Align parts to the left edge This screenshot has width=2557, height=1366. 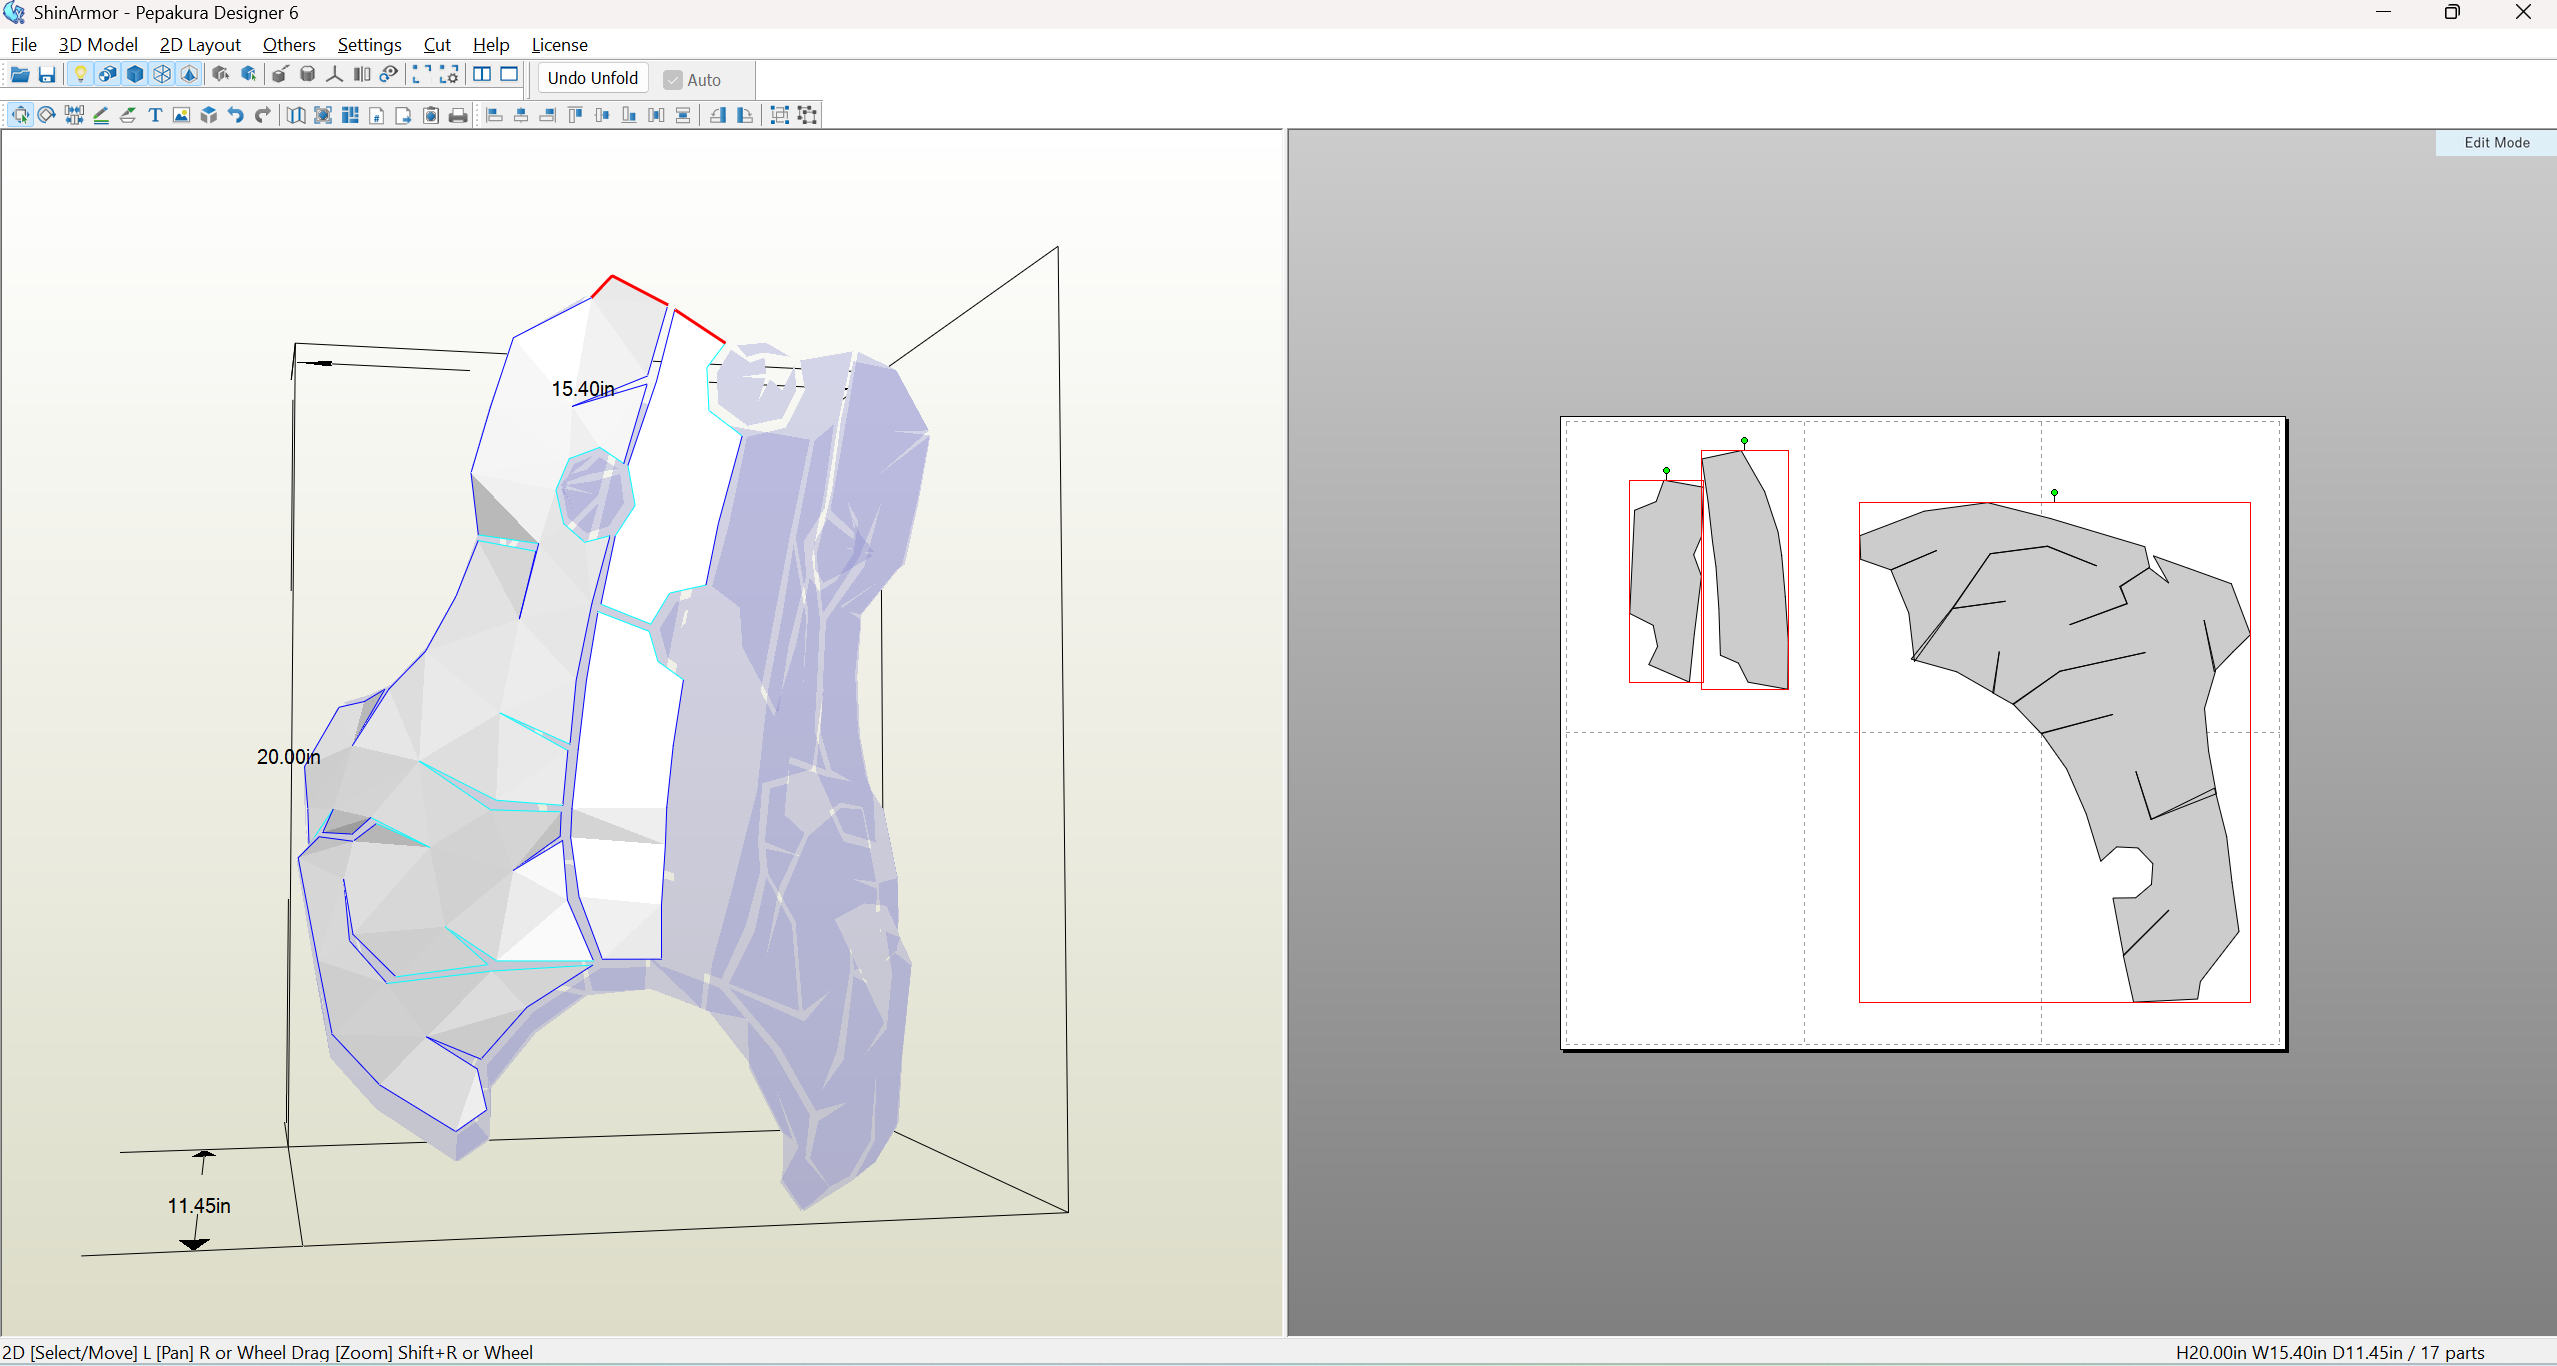494,116
